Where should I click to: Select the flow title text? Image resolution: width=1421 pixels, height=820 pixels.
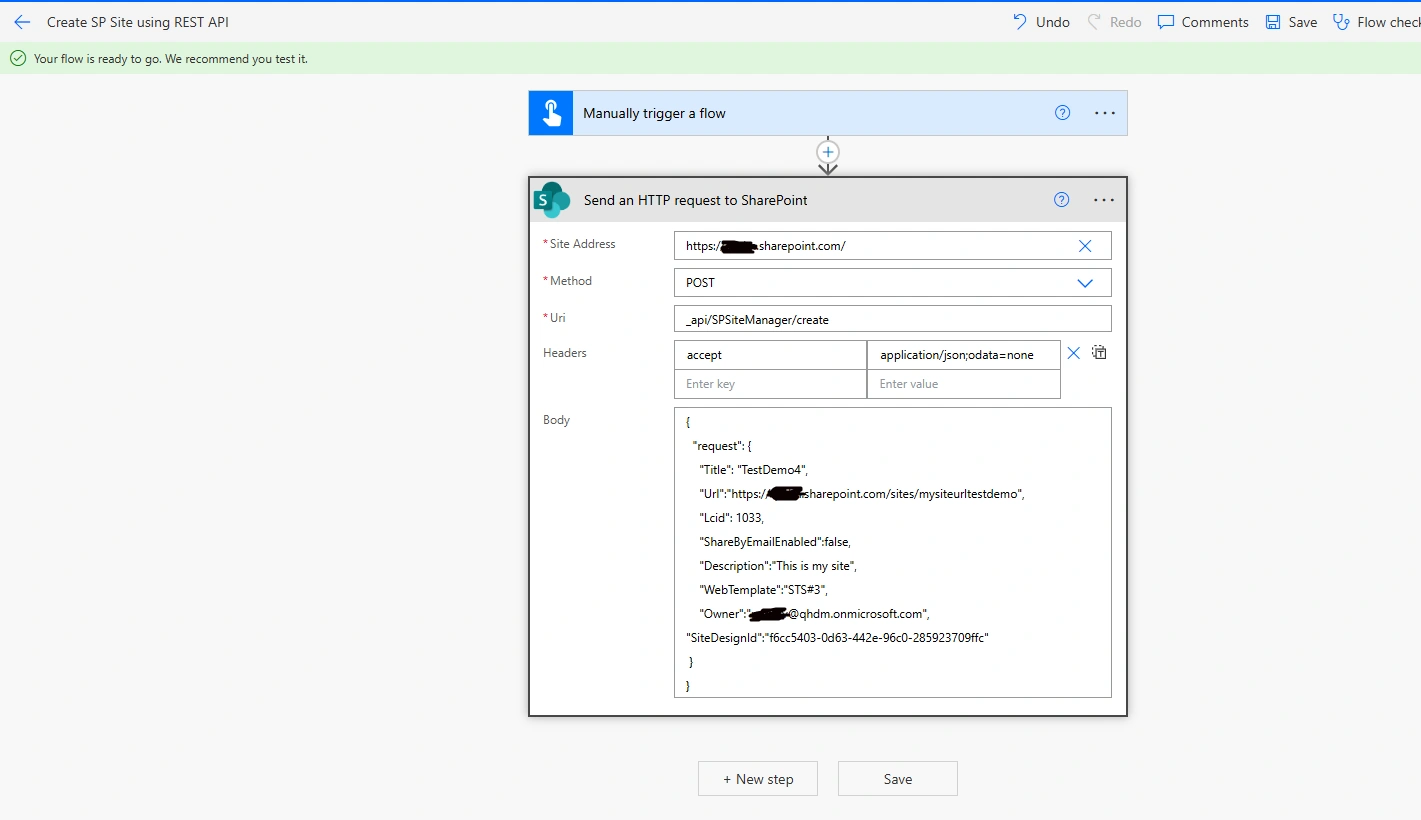(x=138, y=22)
